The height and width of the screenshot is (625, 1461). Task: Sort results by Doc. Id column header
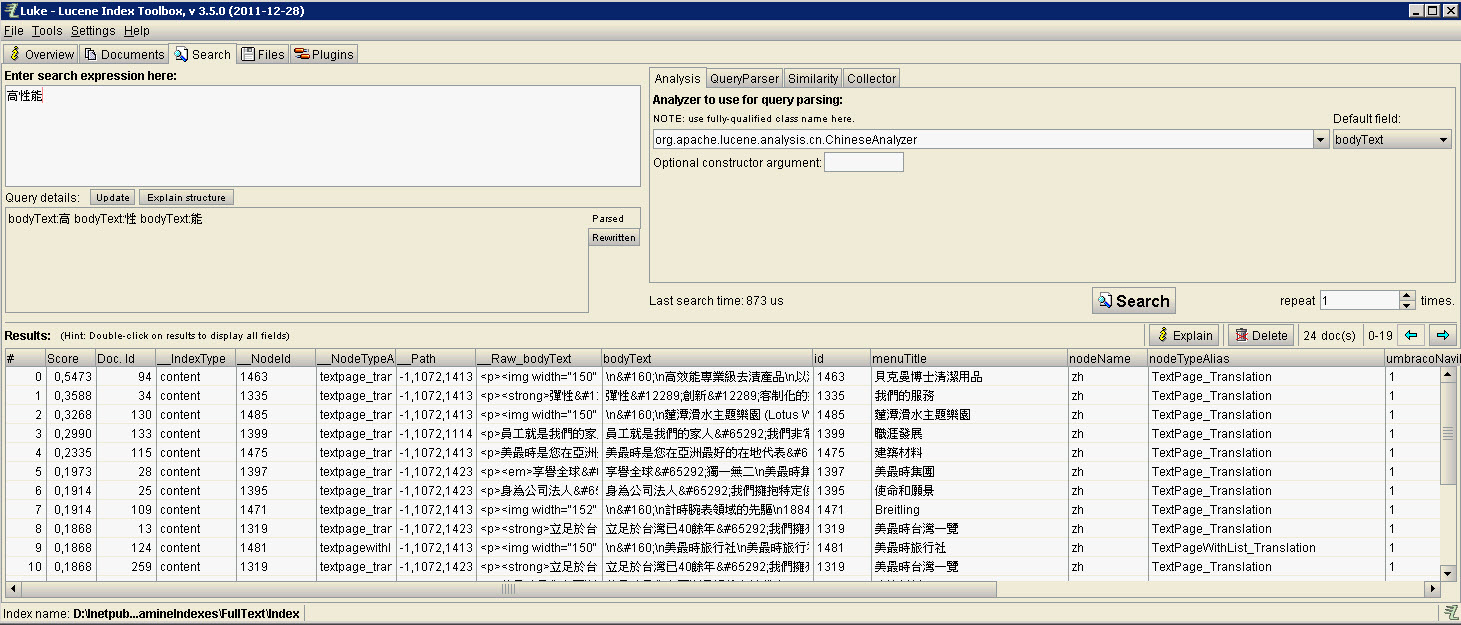(125, 358)
